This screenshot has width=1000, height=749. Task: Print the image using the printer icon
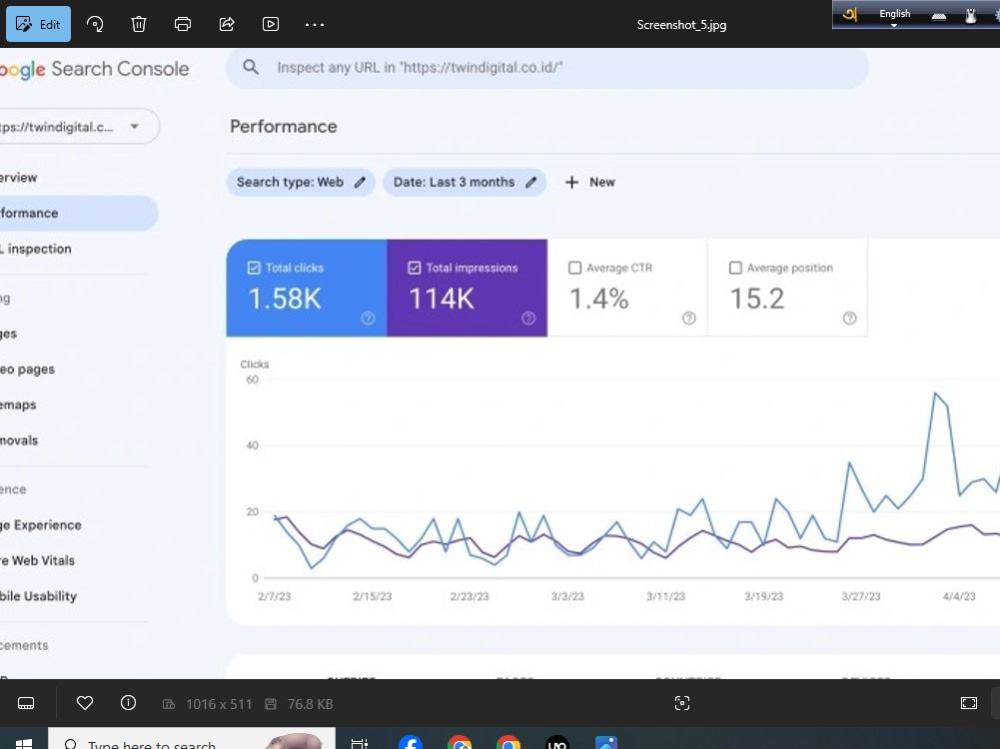182,24
